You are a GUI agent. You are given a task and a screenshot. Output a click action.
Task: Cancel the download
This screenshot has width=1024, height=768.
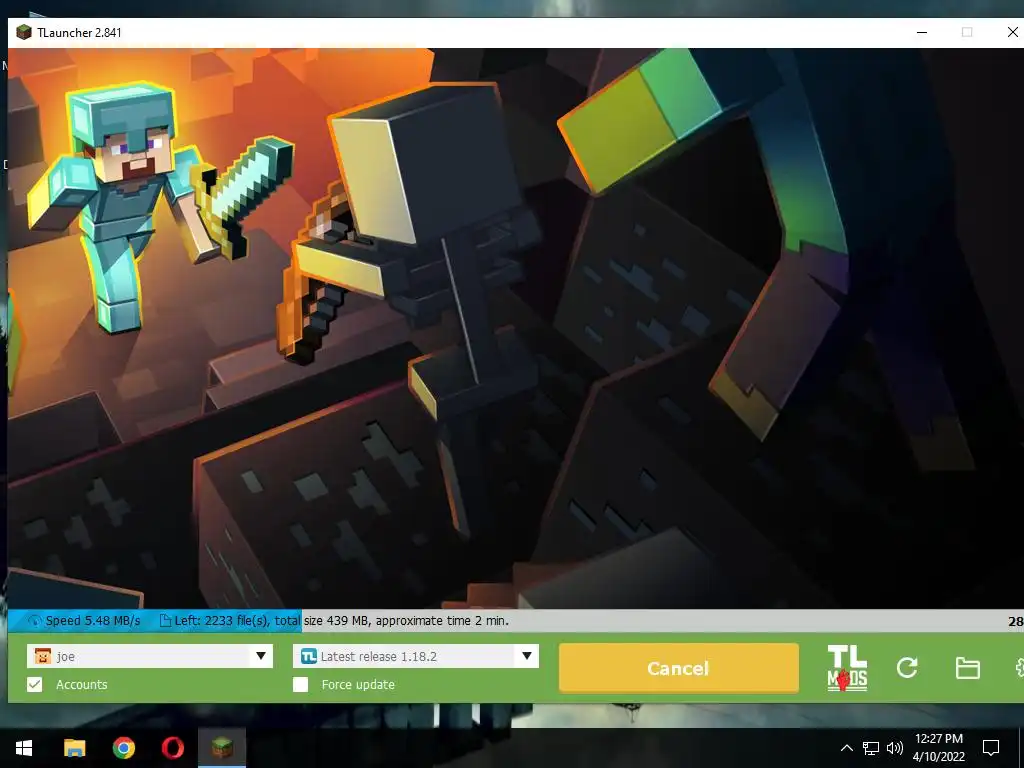(x=679, y=668)
